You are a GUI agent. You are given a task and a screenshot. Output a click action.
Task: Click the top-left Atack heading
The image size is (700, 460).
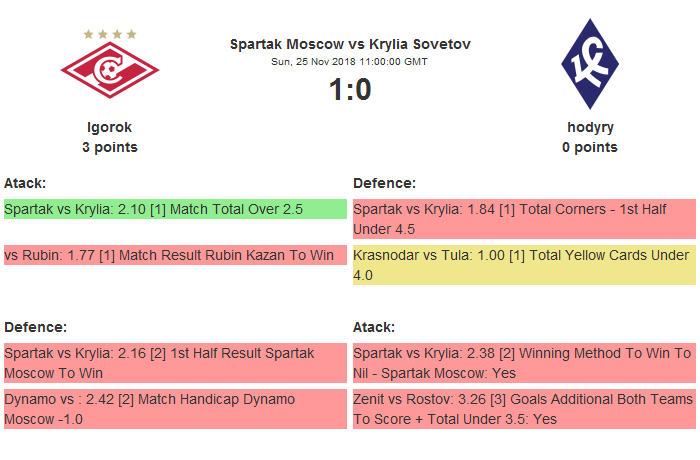pyautogui.click(x=26, y=183)
